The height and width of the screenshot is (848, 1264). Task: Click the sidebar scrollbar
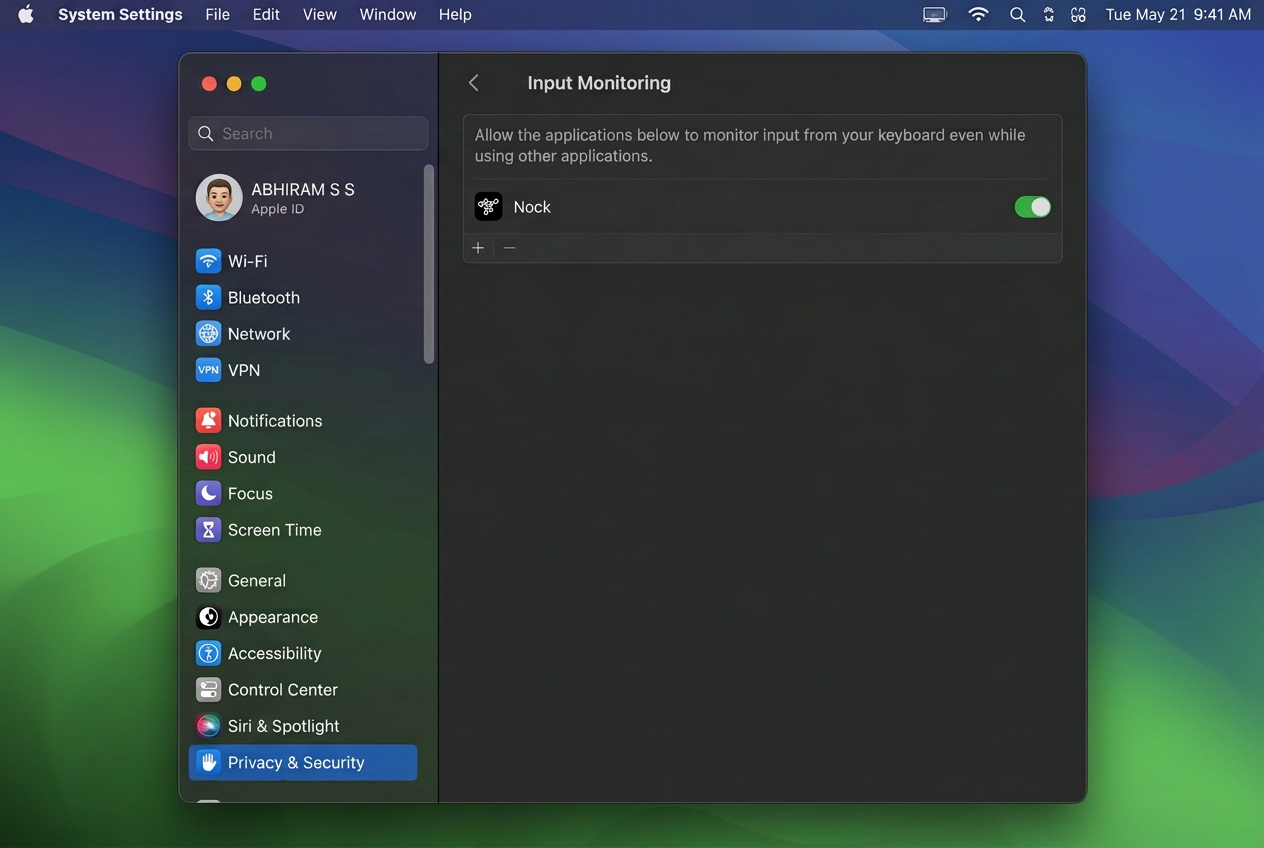pos(429,264)
